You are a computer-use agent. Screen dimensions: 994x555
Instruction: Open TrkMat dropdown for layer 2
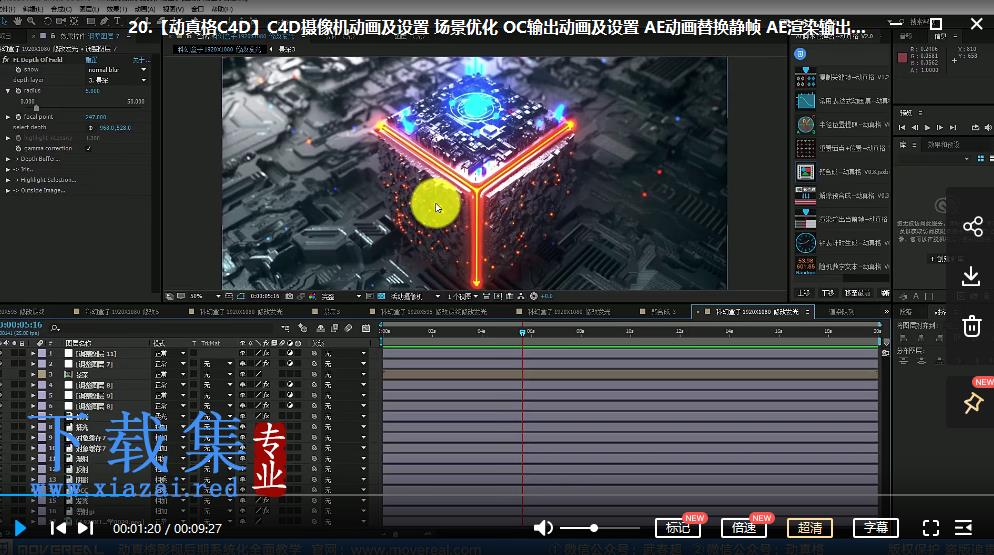(217, 364)
